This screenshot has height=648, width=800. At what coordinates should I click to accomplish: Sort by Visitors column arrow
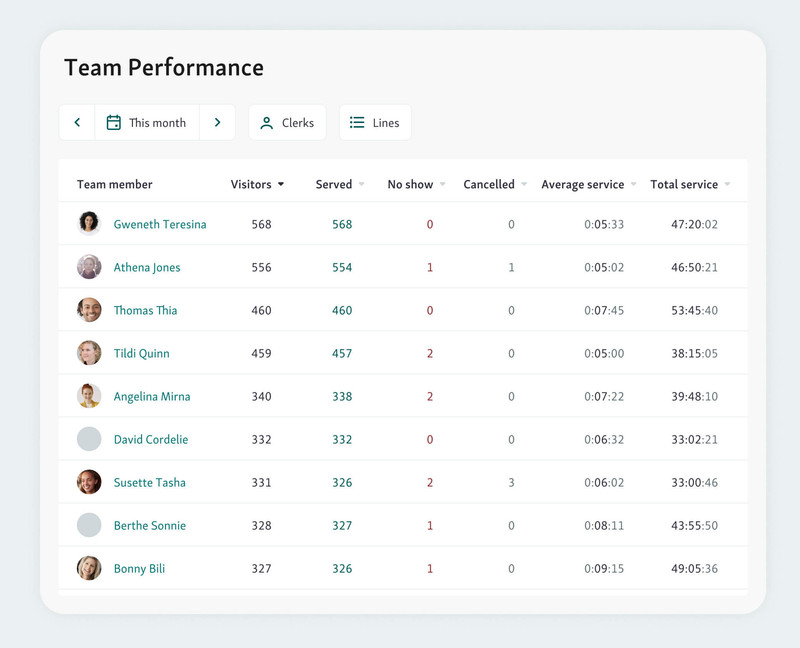coord(281,185)
